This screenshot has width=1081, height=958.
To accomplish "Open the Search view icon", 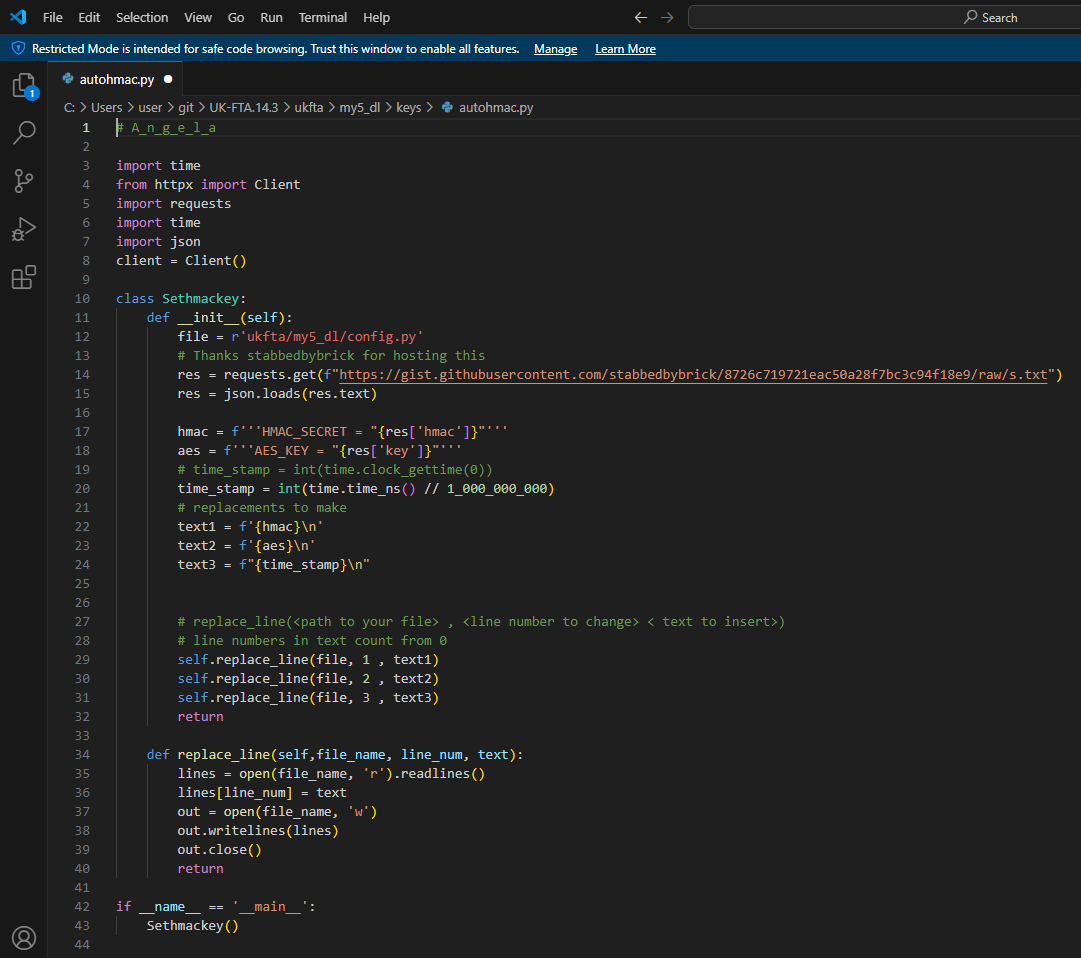I will coord(24,132).
